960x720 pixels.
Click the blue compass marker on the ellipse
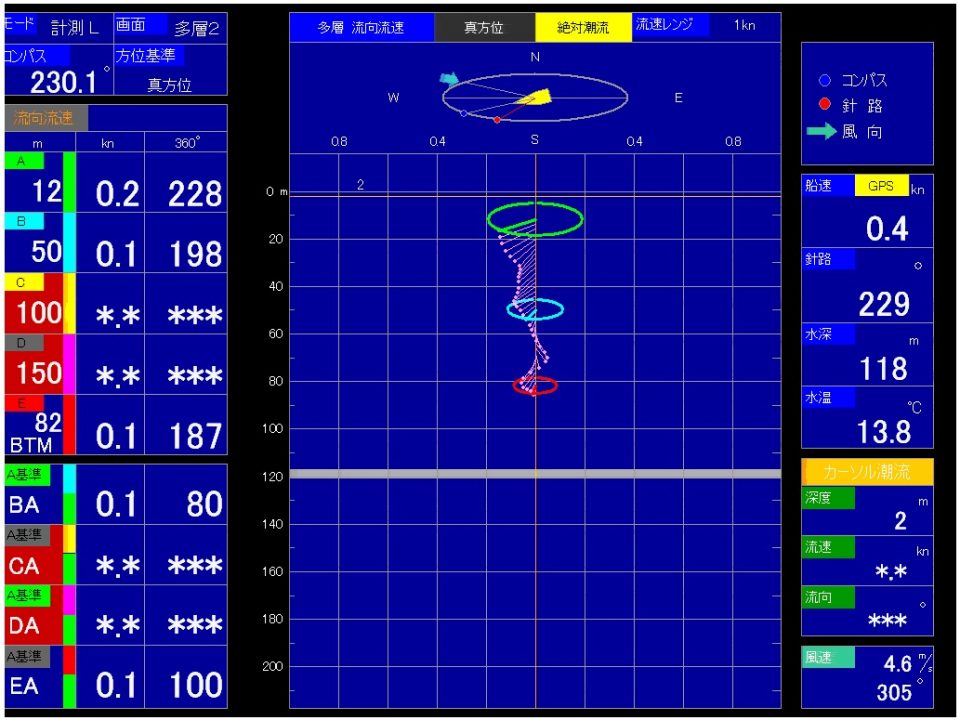[x=463, y=113]
